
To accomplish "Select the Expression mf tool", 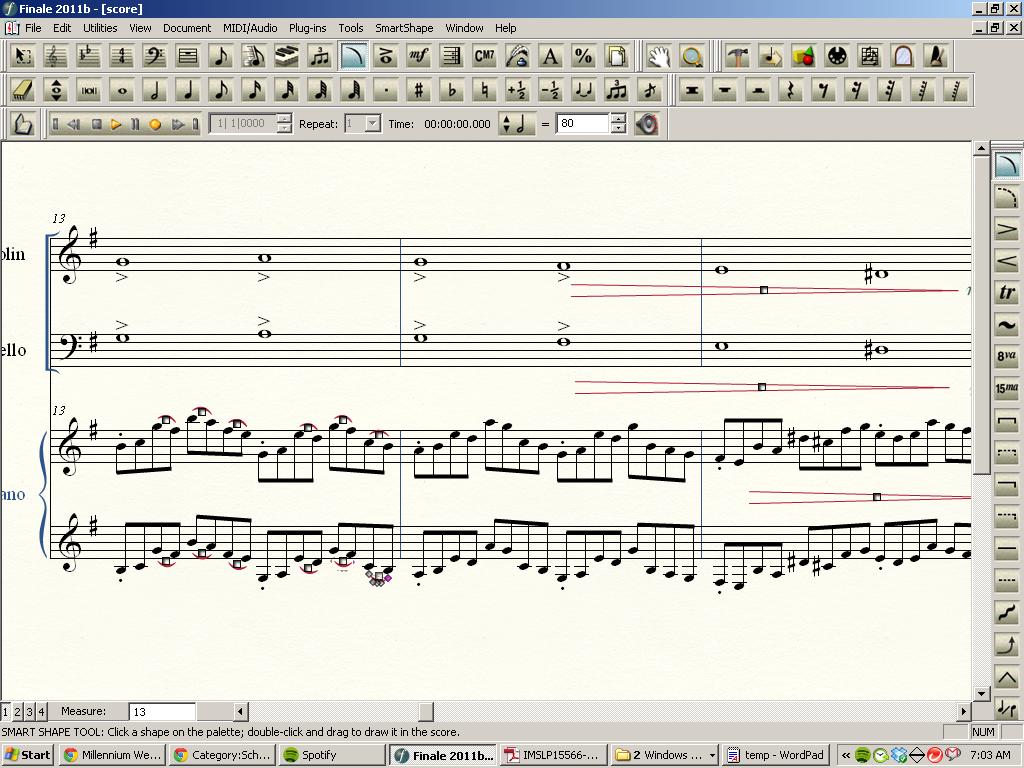I will coord(419,56).
